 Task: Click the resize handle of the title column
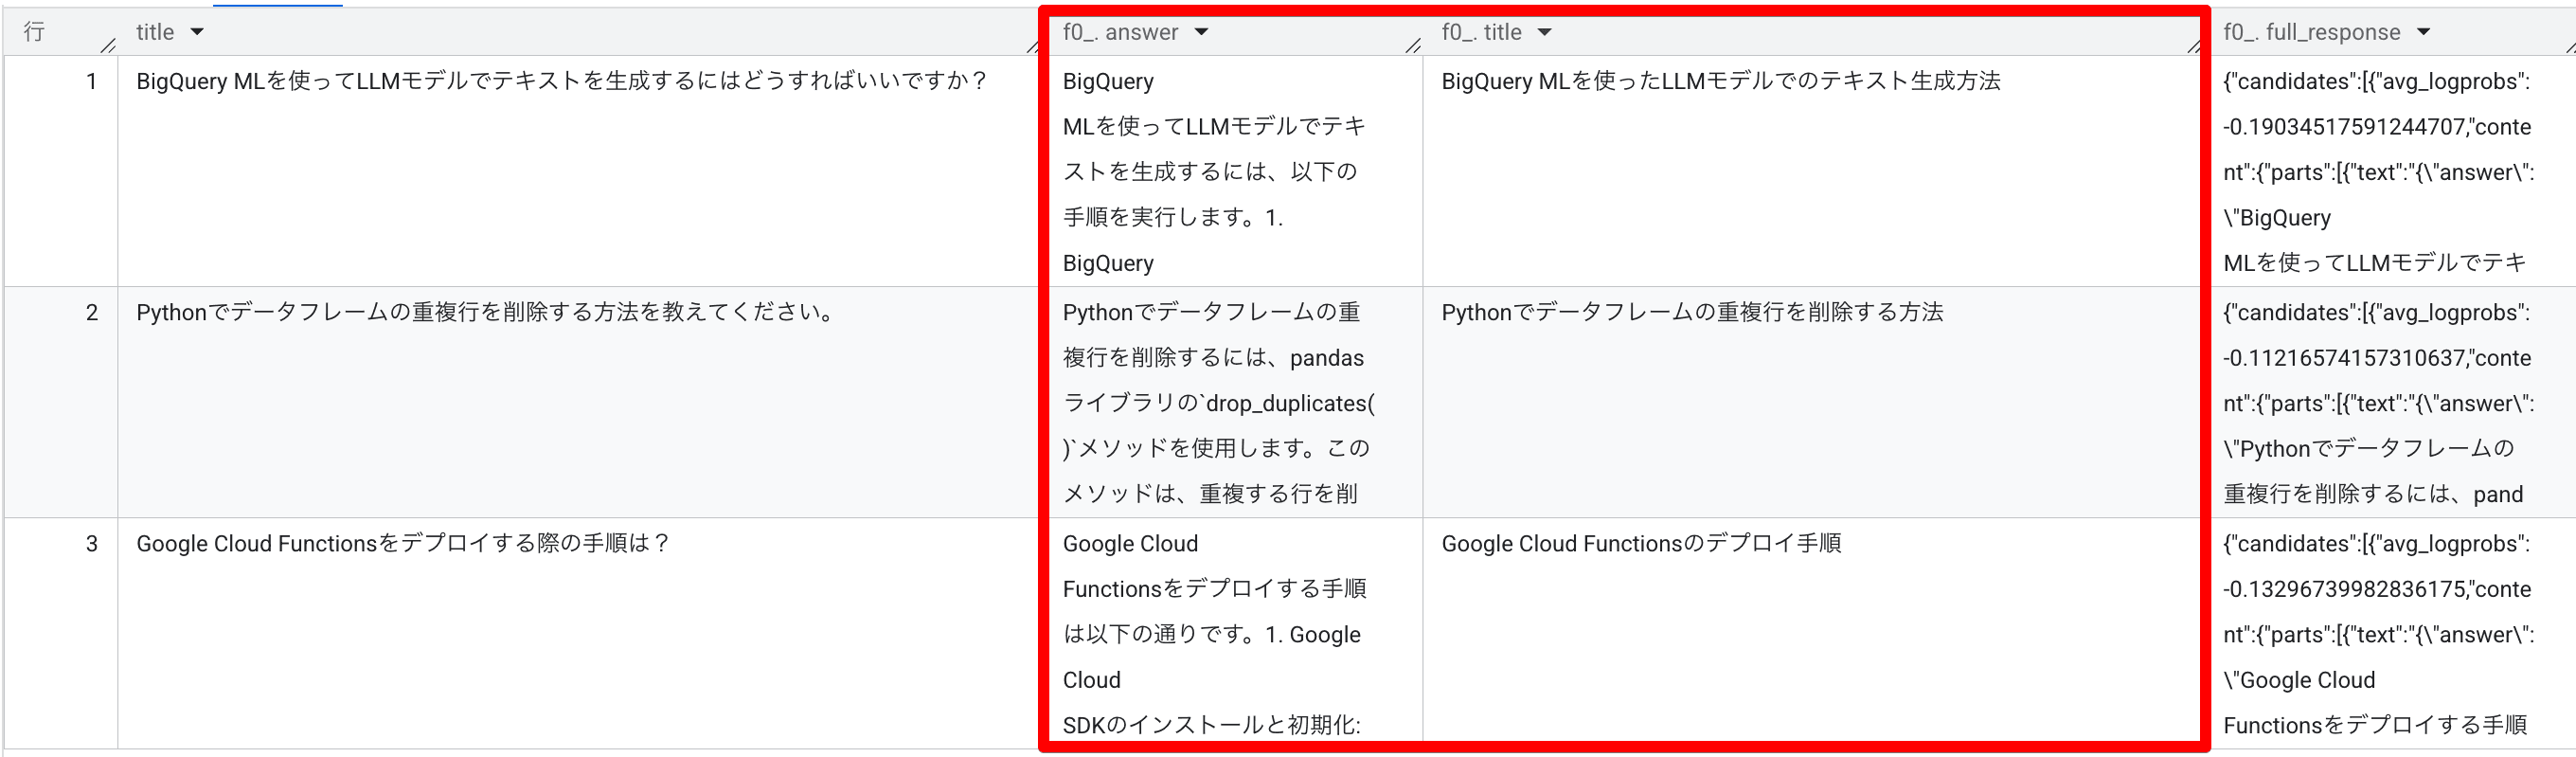pos(1033,45)
